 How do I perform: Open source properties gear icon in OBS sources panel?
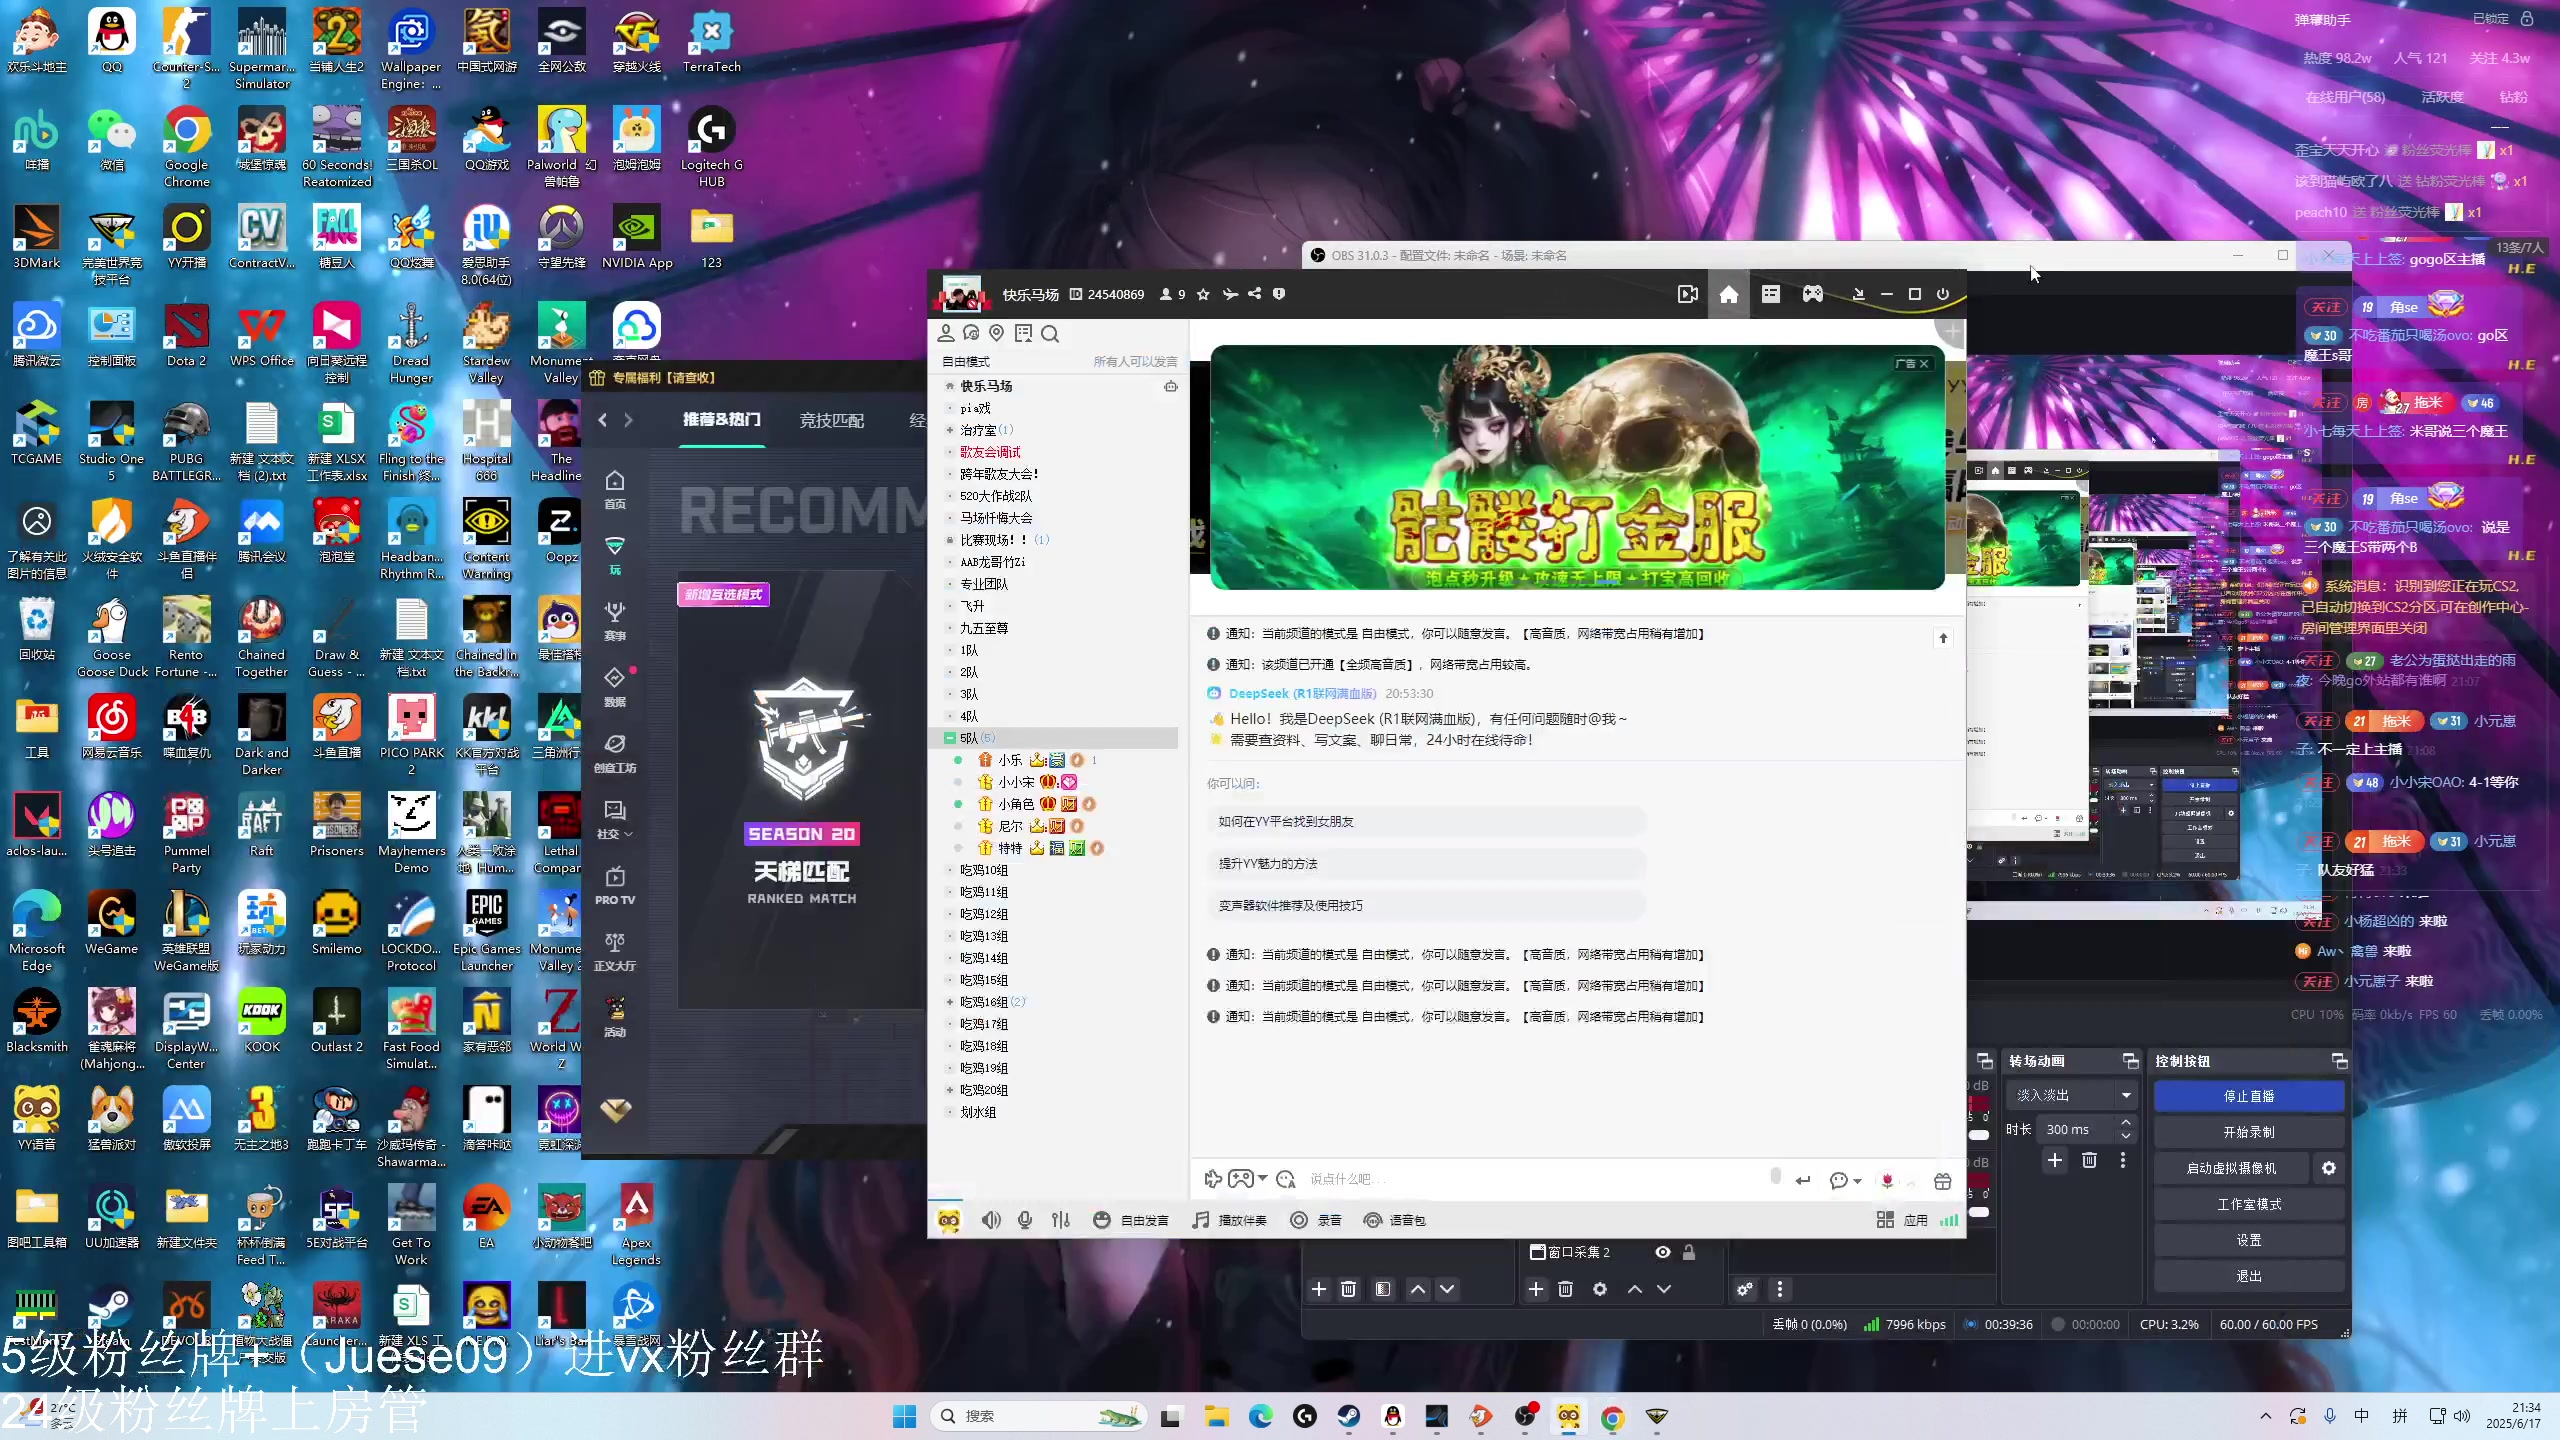pyautogui.click(x=1600, y=1289)
